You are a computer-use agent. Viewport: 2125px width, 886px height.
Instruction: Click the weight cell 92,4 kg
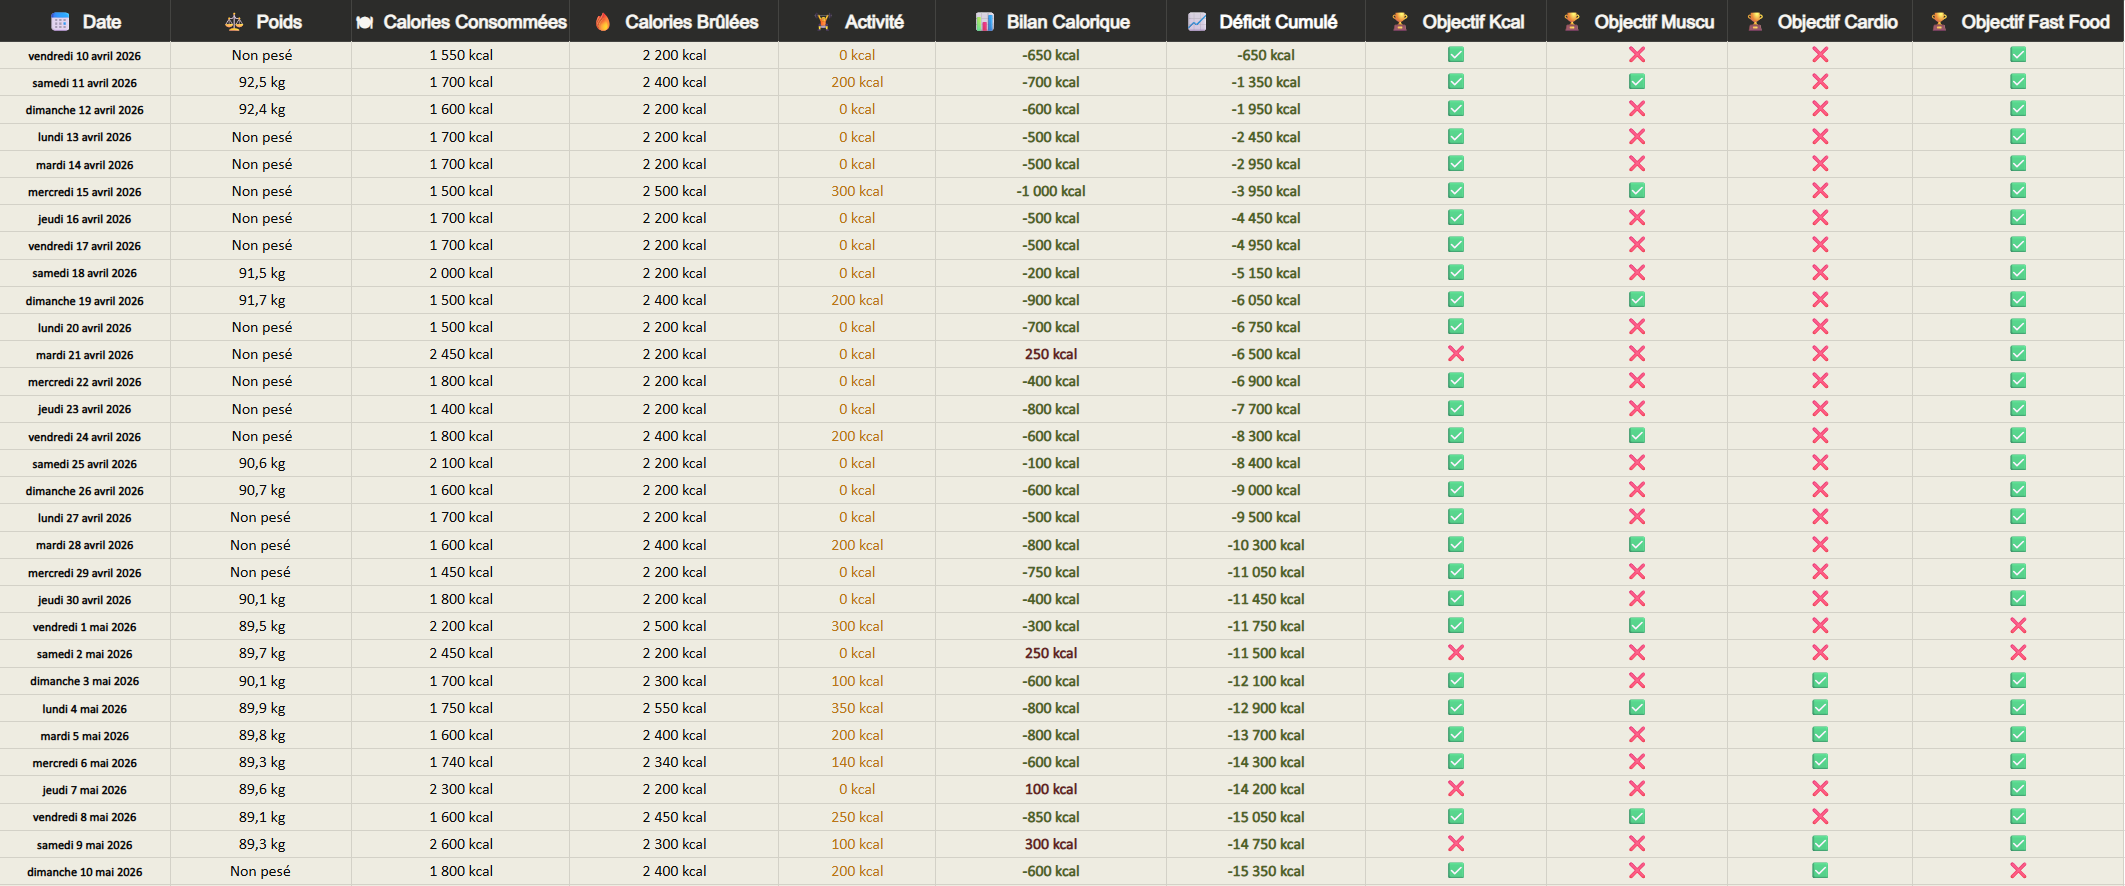tap(262, 109)
